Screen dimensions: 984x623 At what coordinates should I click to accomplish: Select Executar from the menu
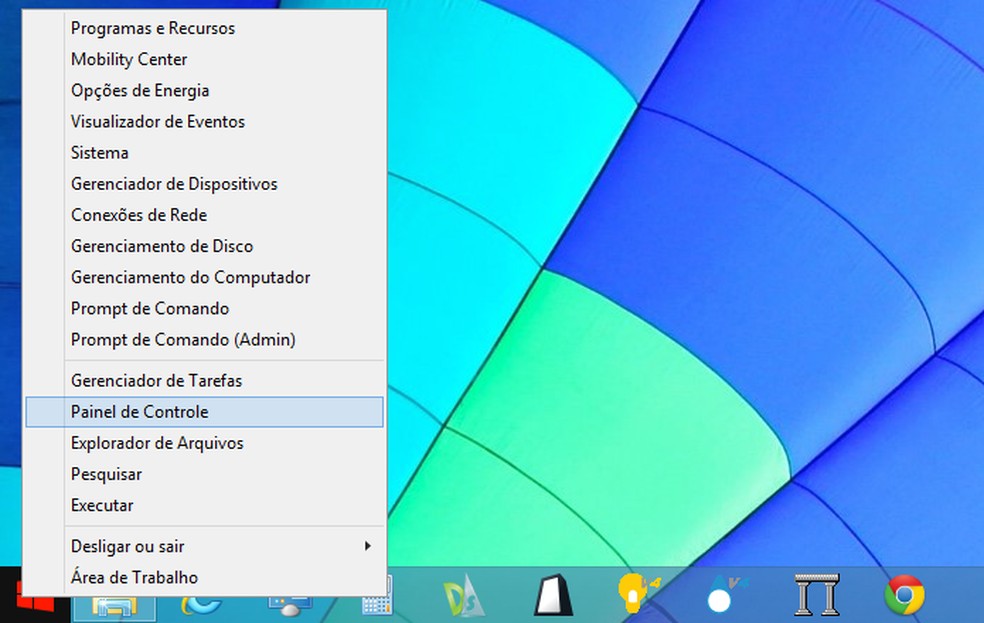(x=102, y=505)
